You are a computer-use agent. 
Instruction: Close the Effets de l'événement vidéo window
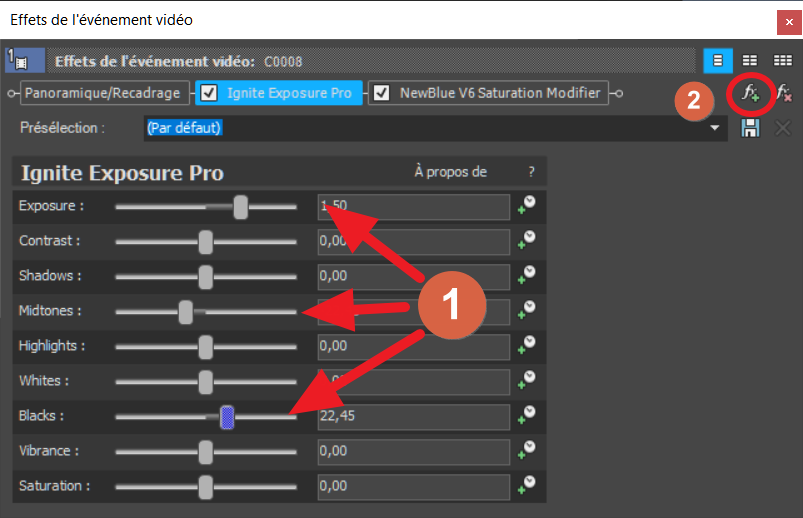[x=789, y=22]
